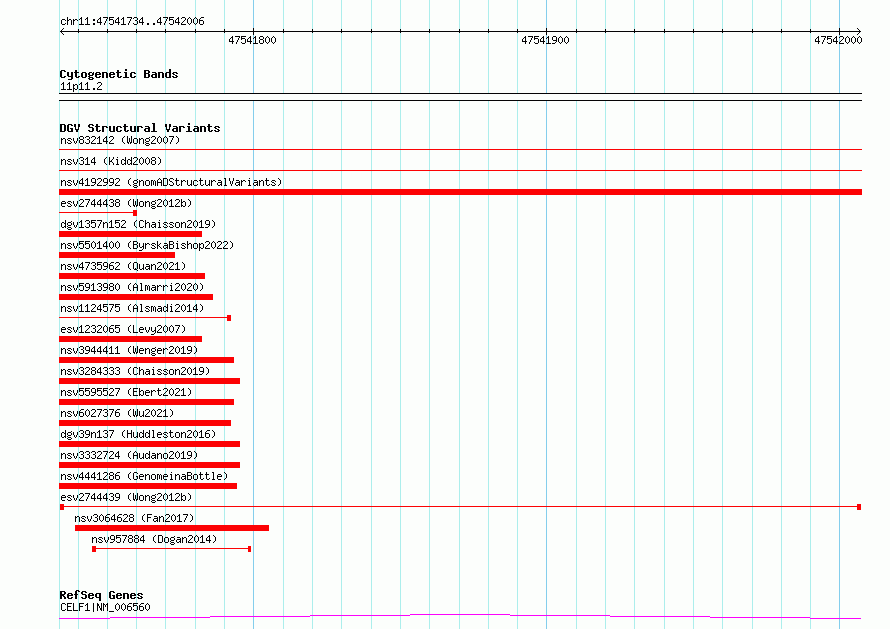Click the 47541900 ruler coordinate
The image size is (890, 629).
coord(545,40)
